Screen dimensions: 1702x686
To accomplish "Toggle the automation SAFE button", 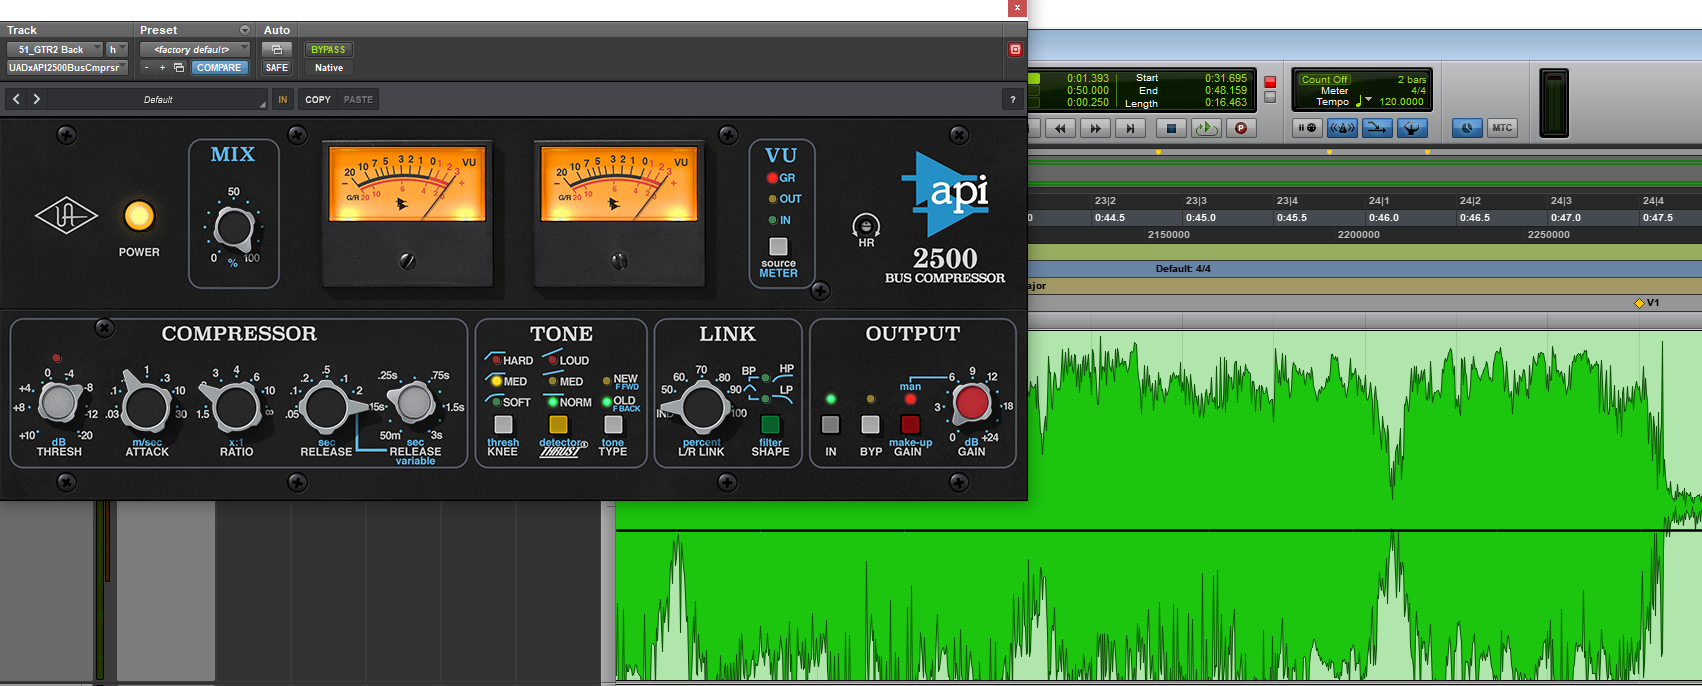I will (x=277, y=68).
